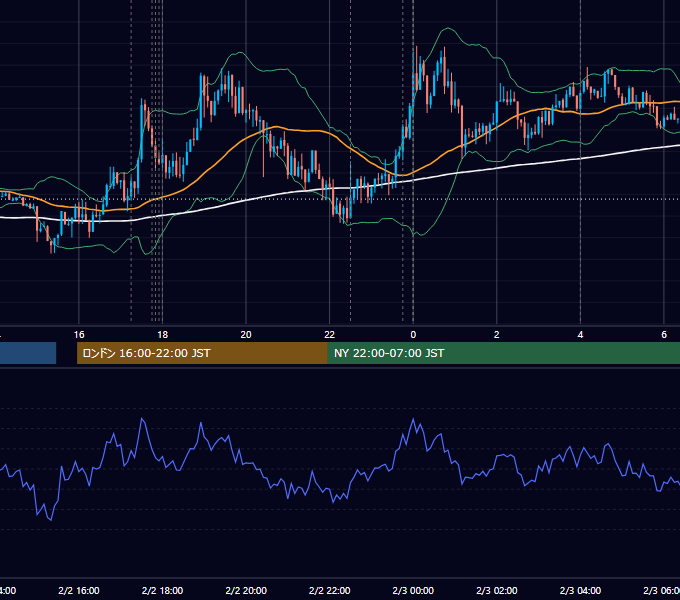Click the 2/3 00:00 indicator time label
The height and width of the screenshot is (600, 680).
[413, 590]
